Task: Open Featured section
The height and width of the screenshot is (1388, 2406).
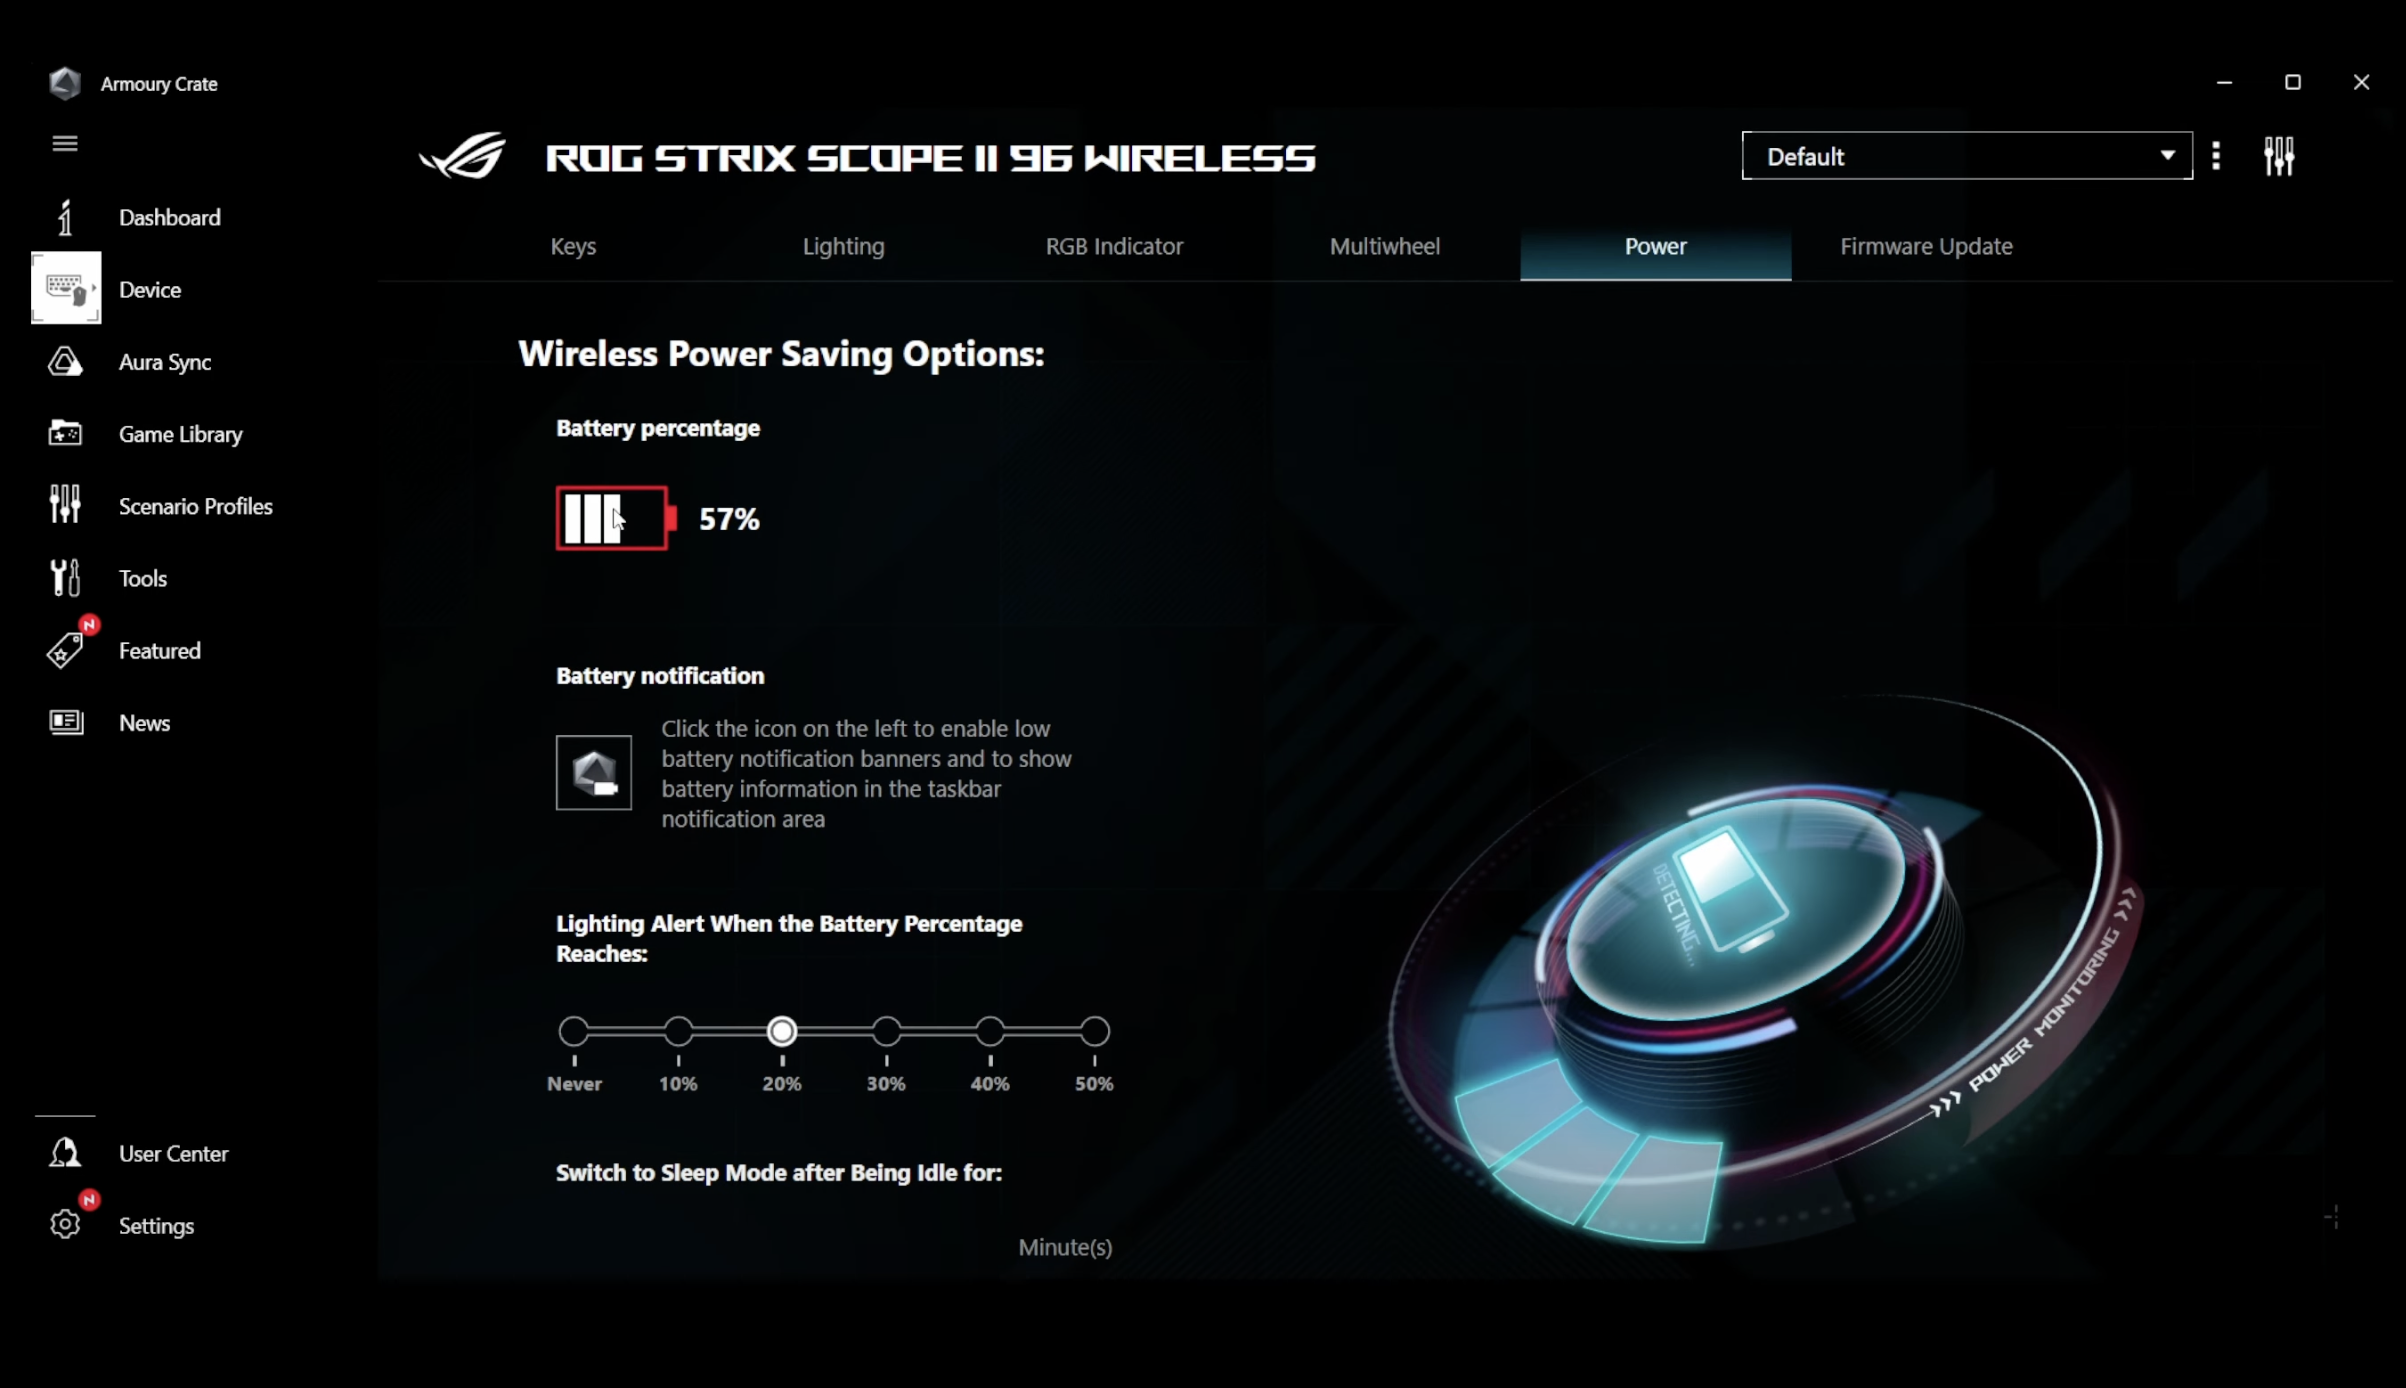Action: point(157,651)
